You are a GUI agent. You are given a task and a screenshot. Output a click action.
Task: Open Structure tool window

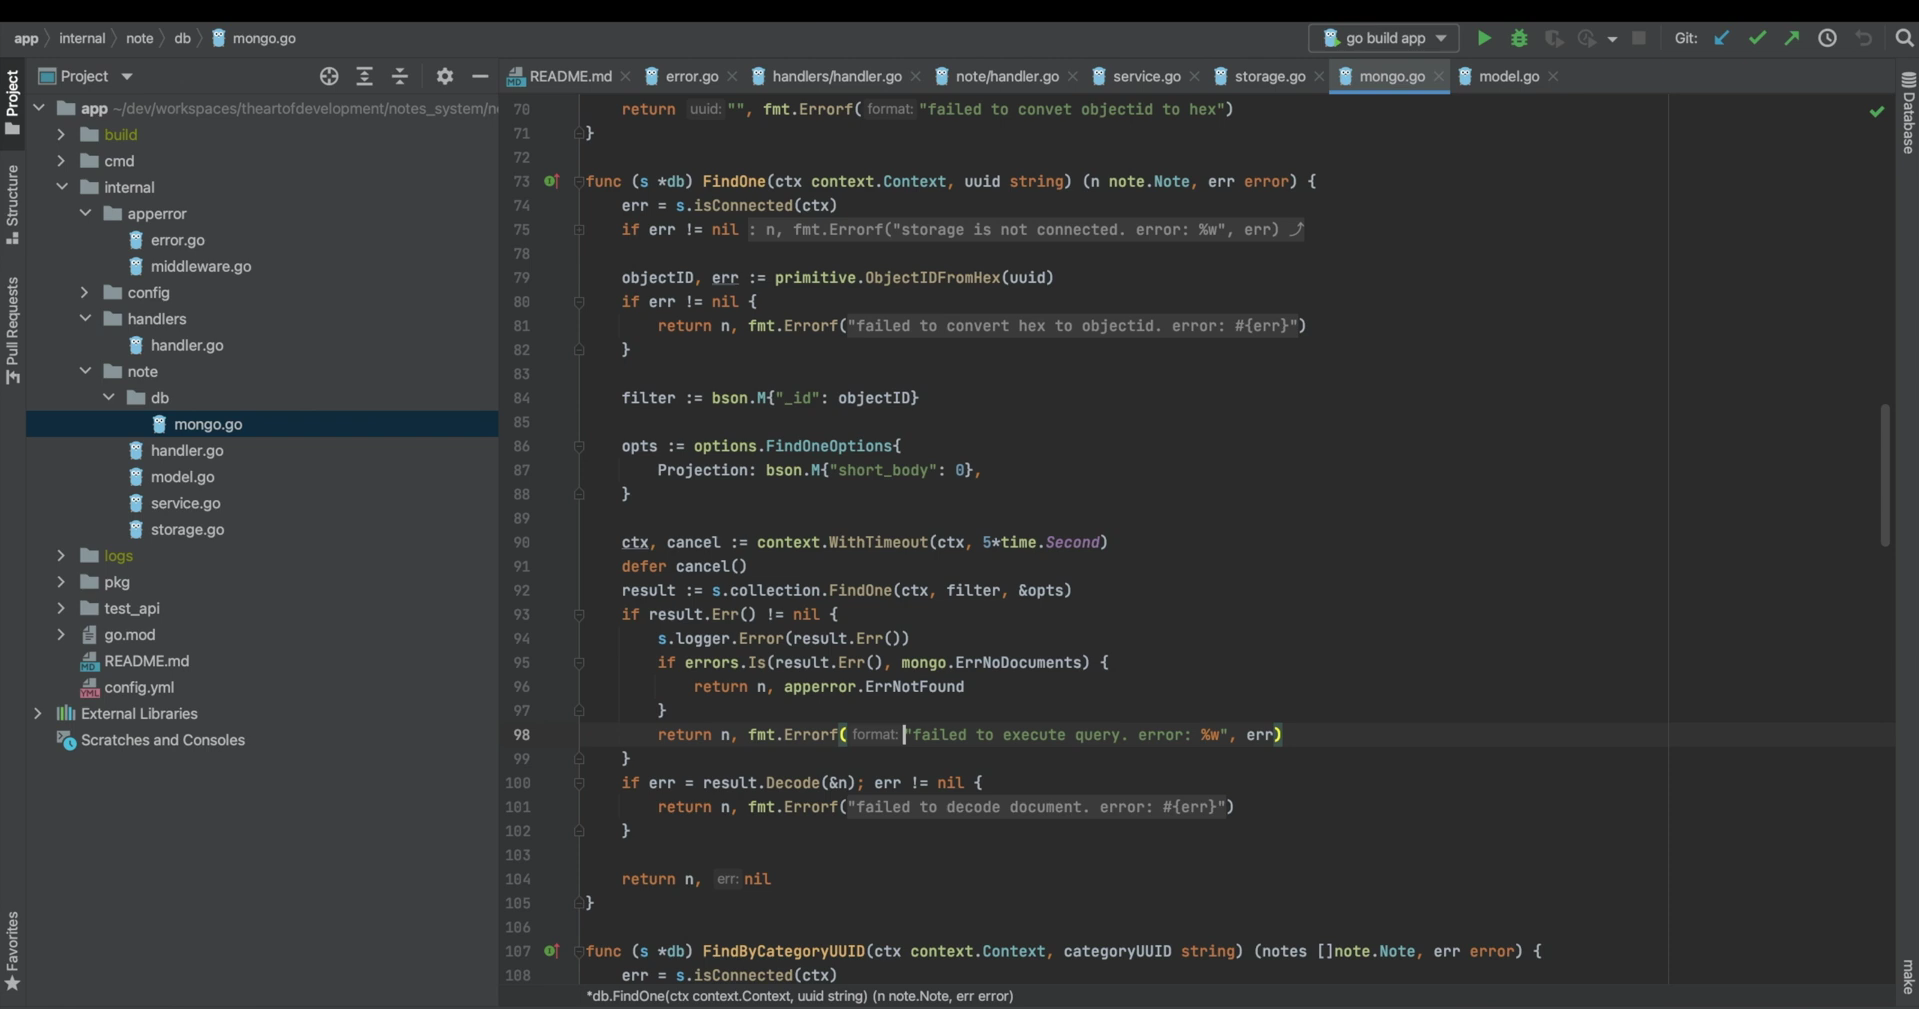[x=12, y=204]
